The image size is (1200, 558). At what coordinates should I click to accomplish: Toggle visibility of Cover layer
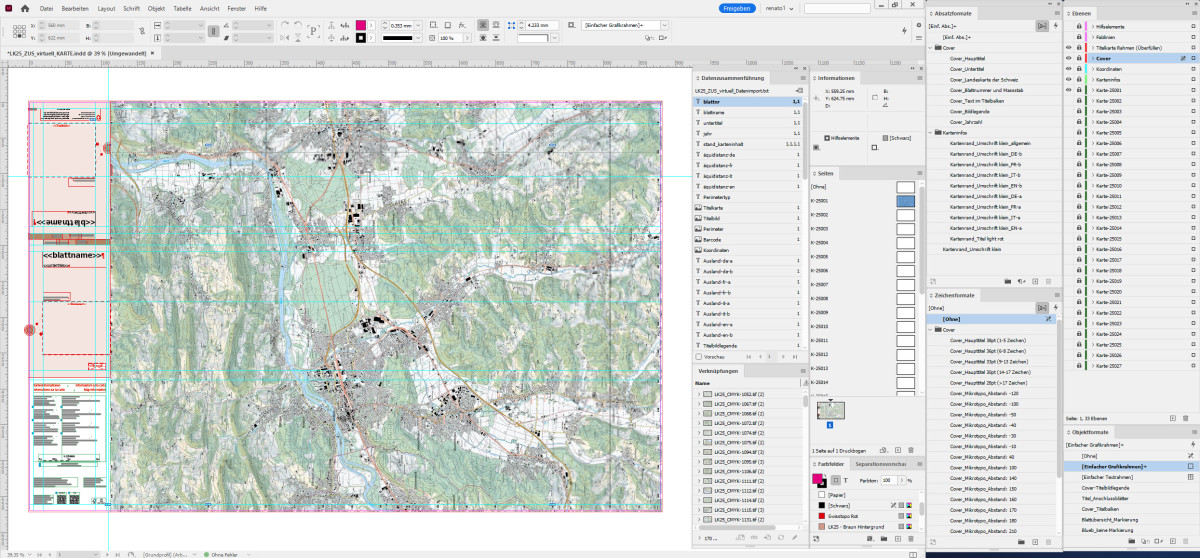point(1068,58)
